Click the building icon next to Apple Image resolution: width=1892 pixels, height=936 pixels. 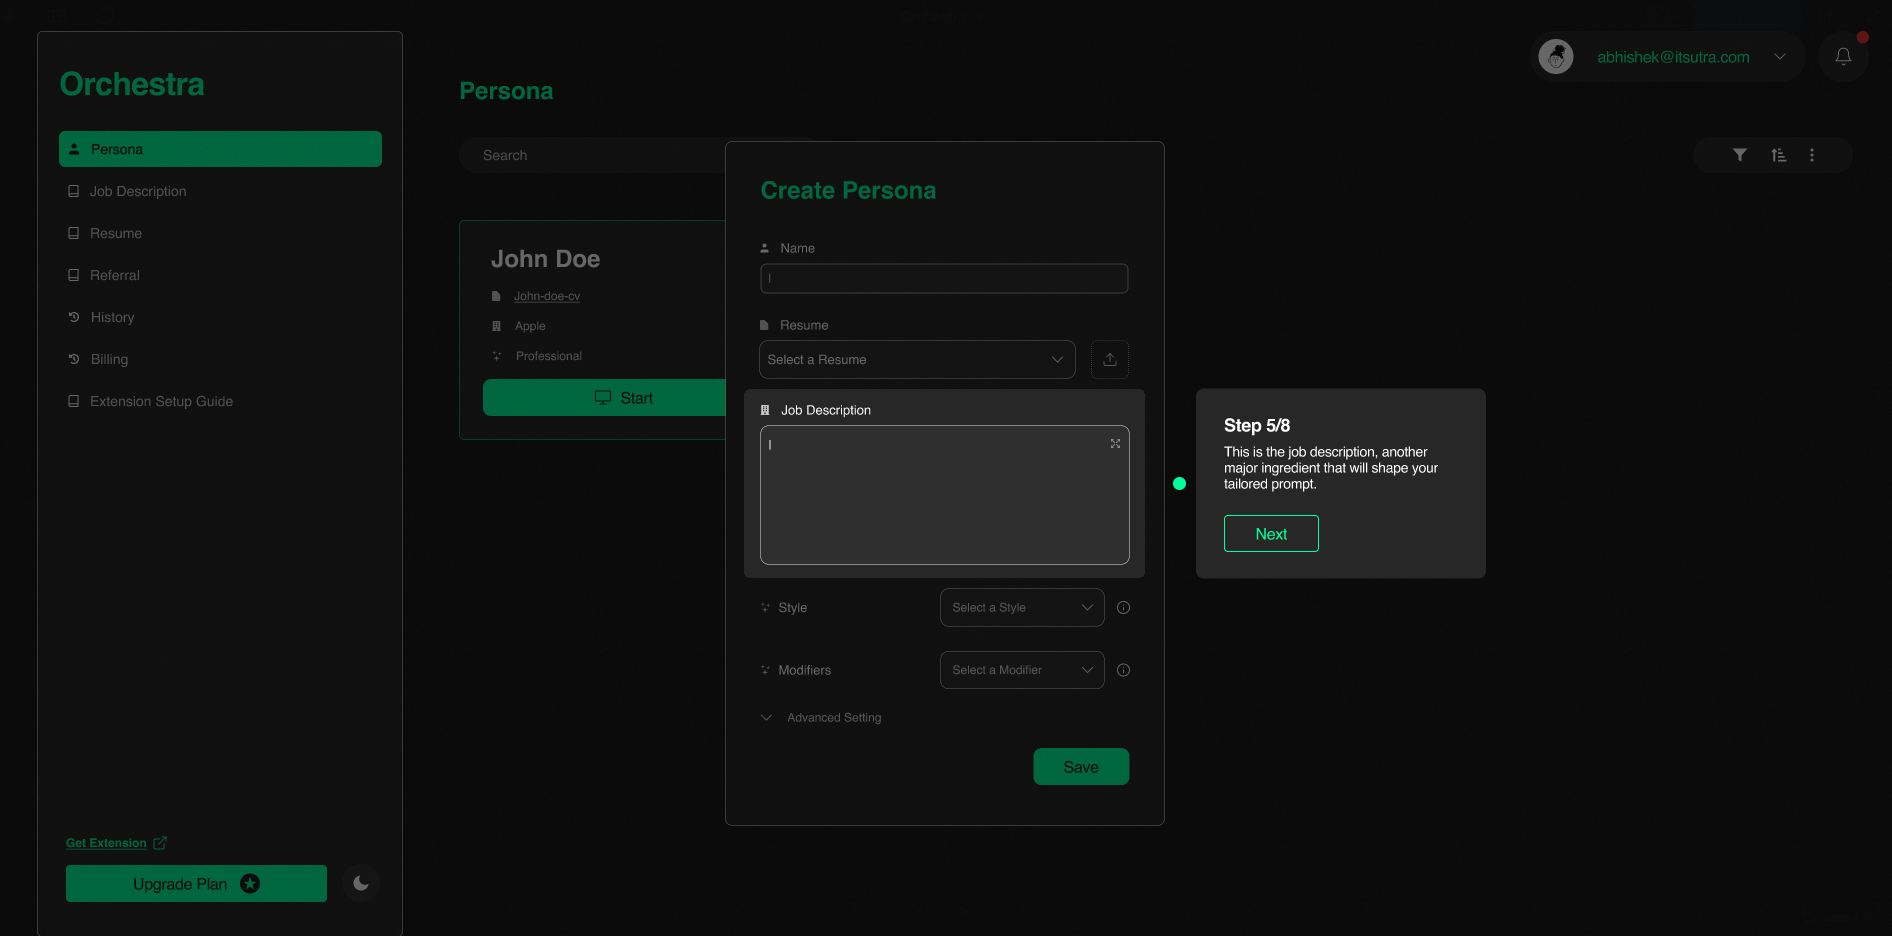(x=496, y=326)
